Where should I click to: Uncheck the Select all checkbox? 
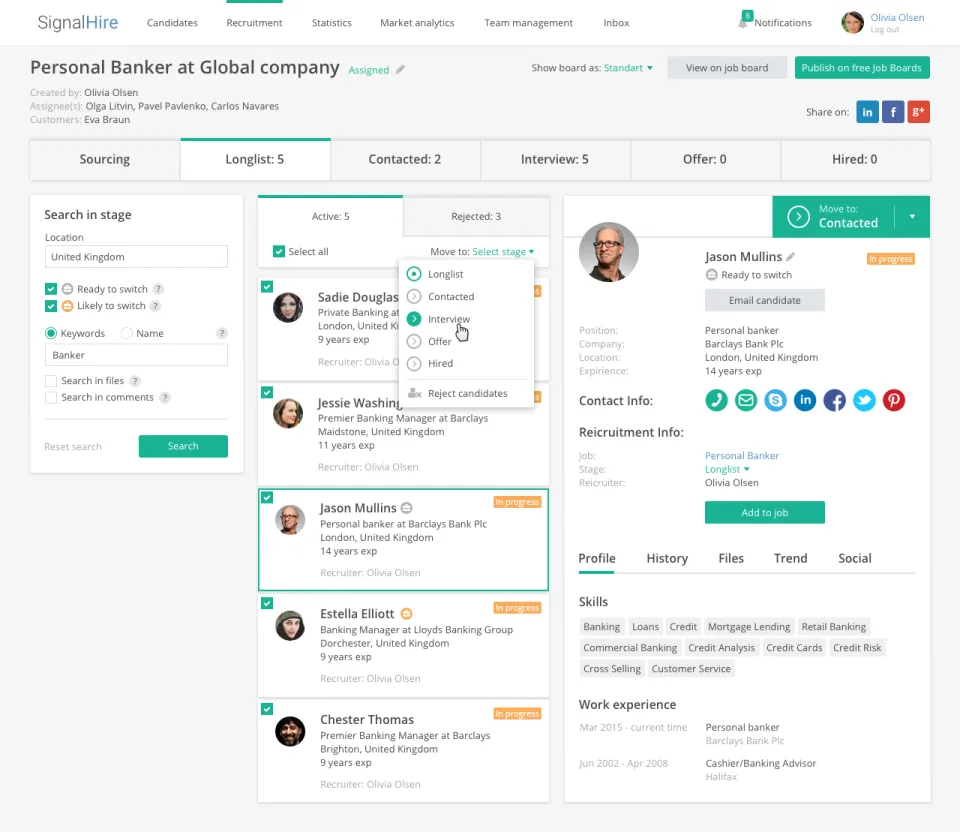(x=279, y=252)
